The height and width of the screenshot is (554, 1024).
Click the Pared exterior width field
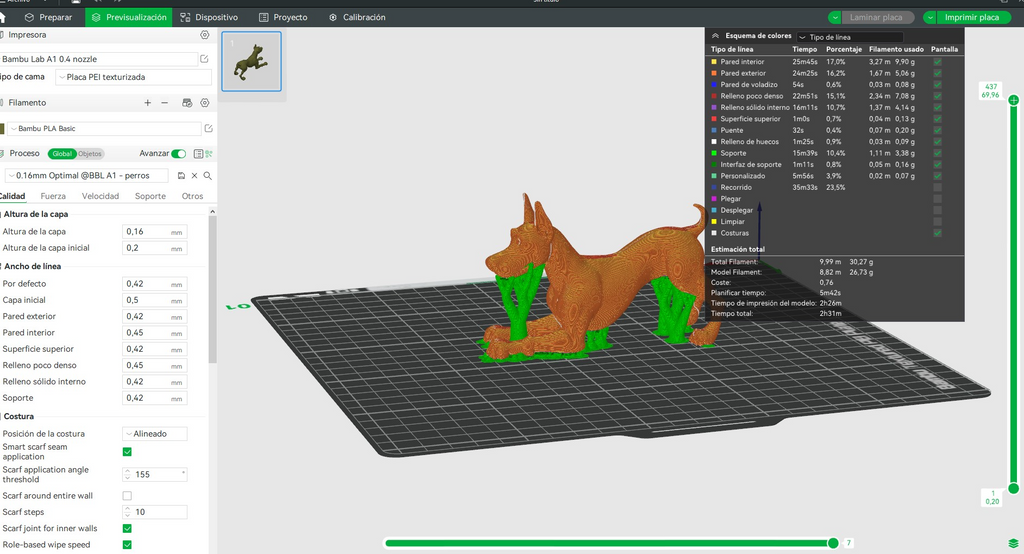155,316
